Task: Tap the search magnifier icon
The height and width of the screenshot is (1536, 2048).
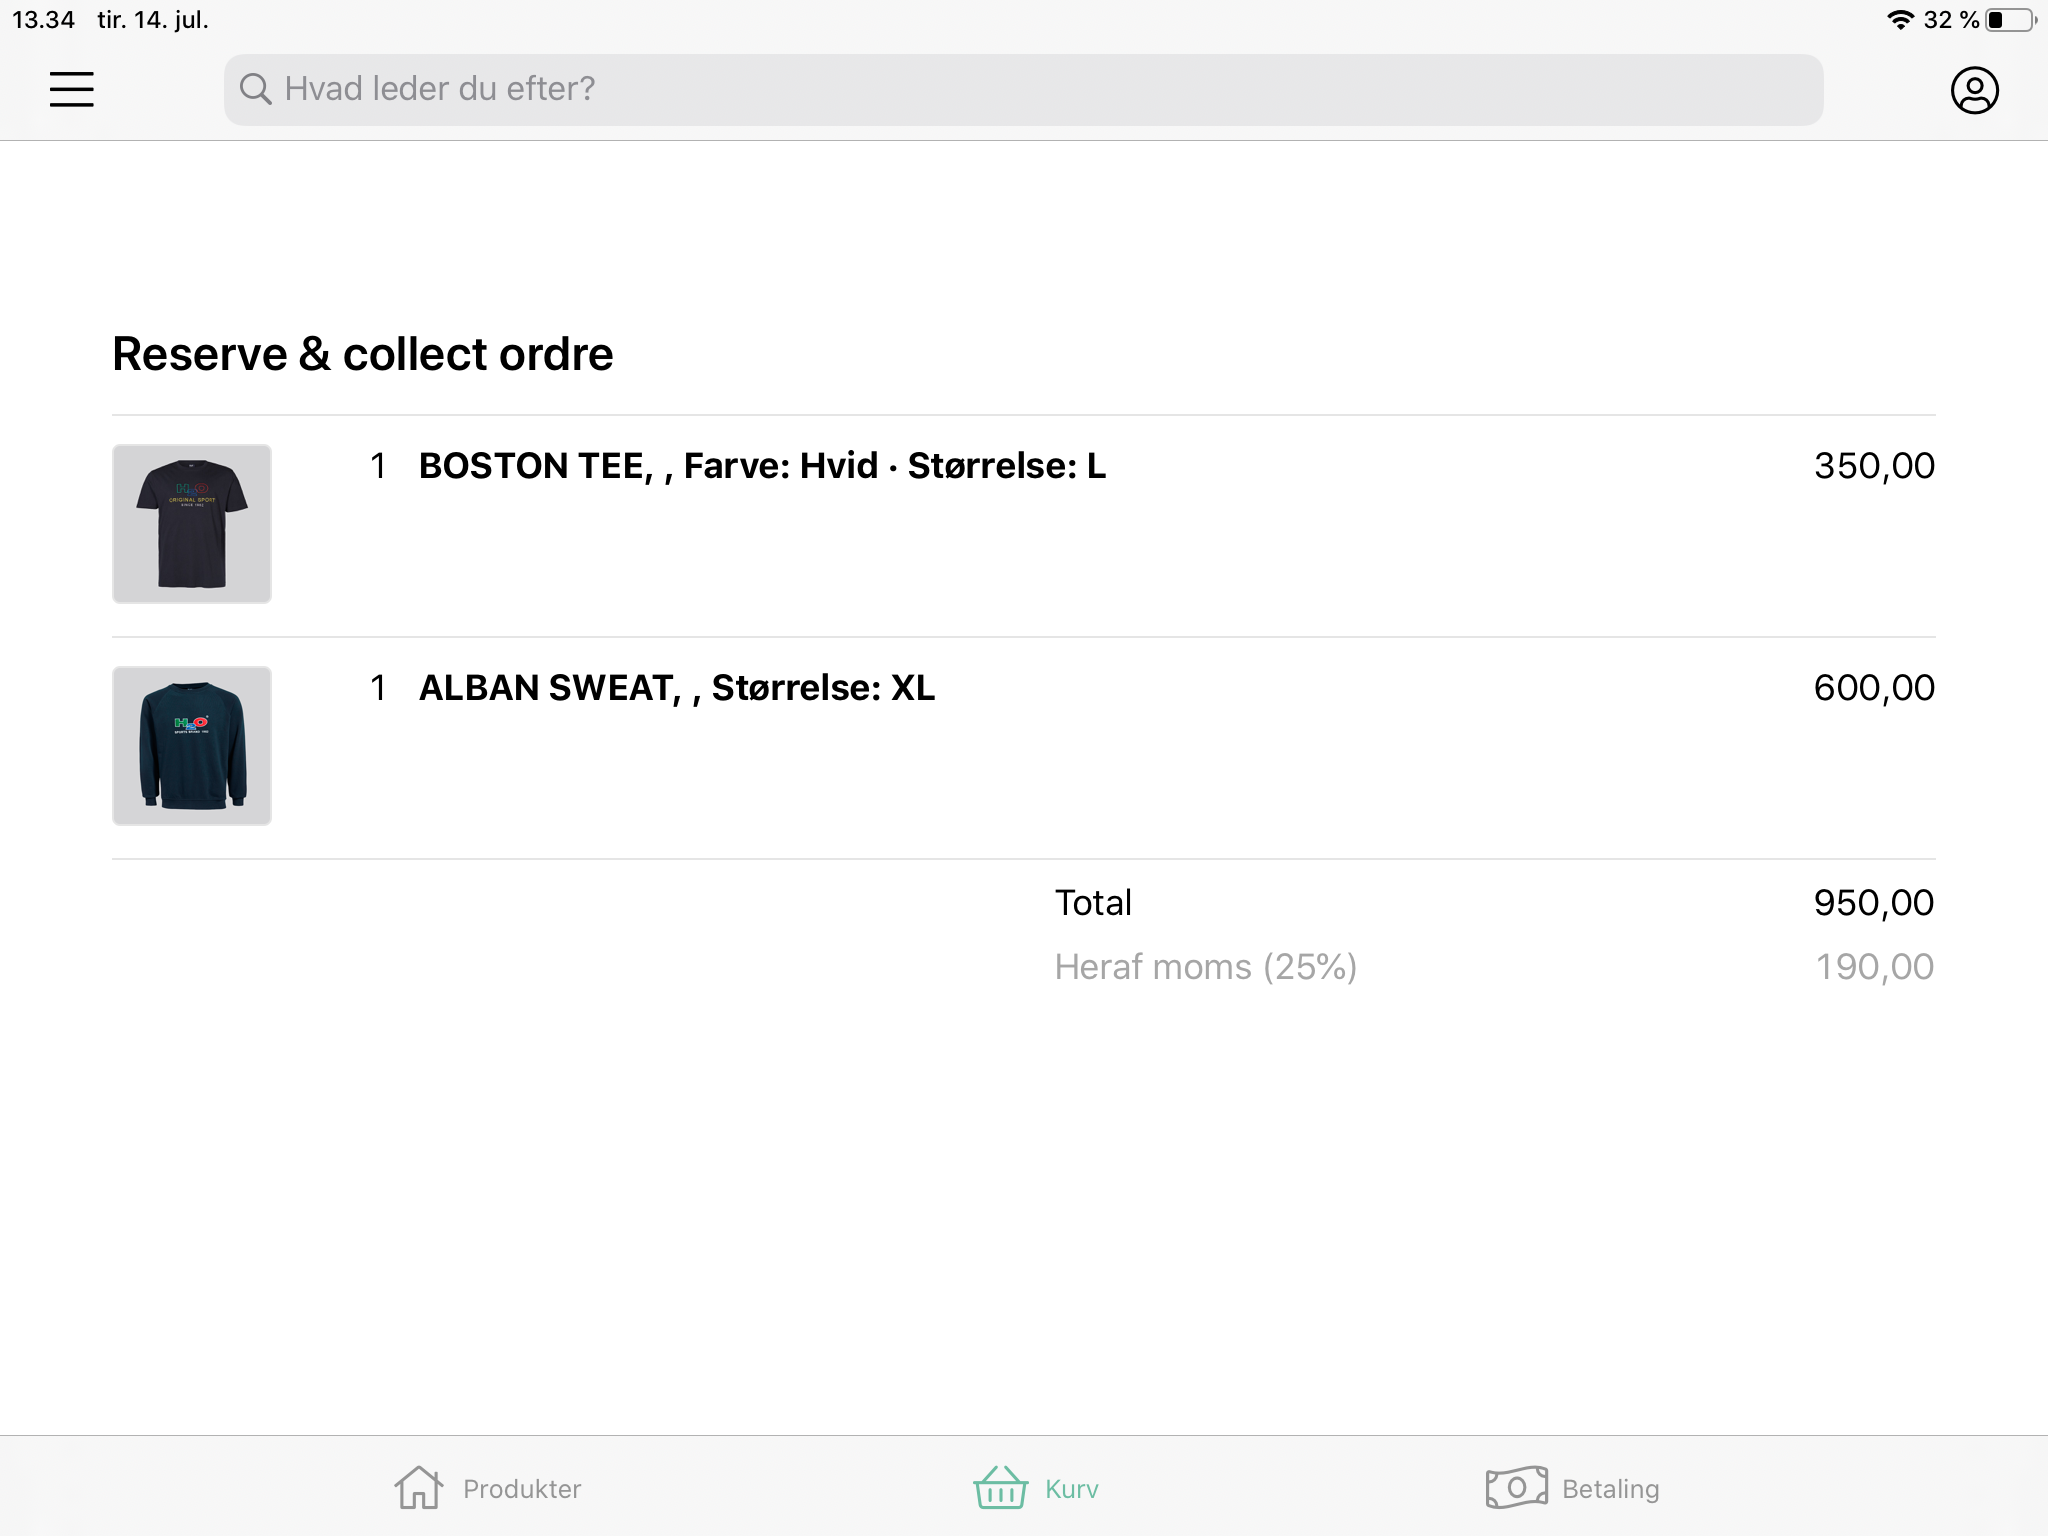Action: pos(256,89)
